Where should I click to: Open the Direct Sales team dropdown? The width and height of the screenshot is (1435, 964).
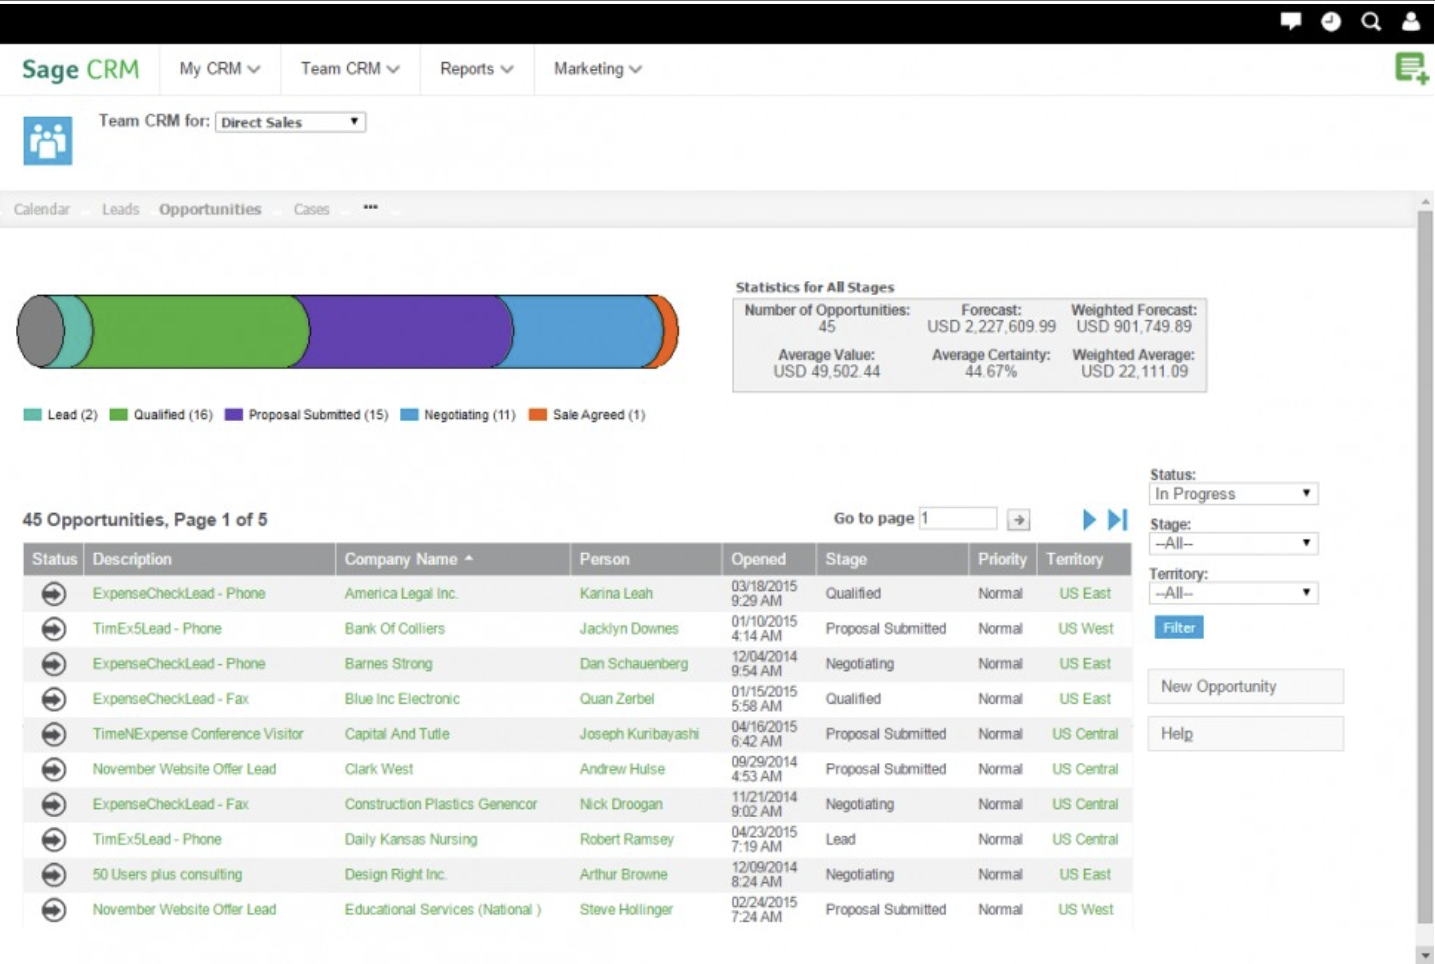[x=291, y=122]
